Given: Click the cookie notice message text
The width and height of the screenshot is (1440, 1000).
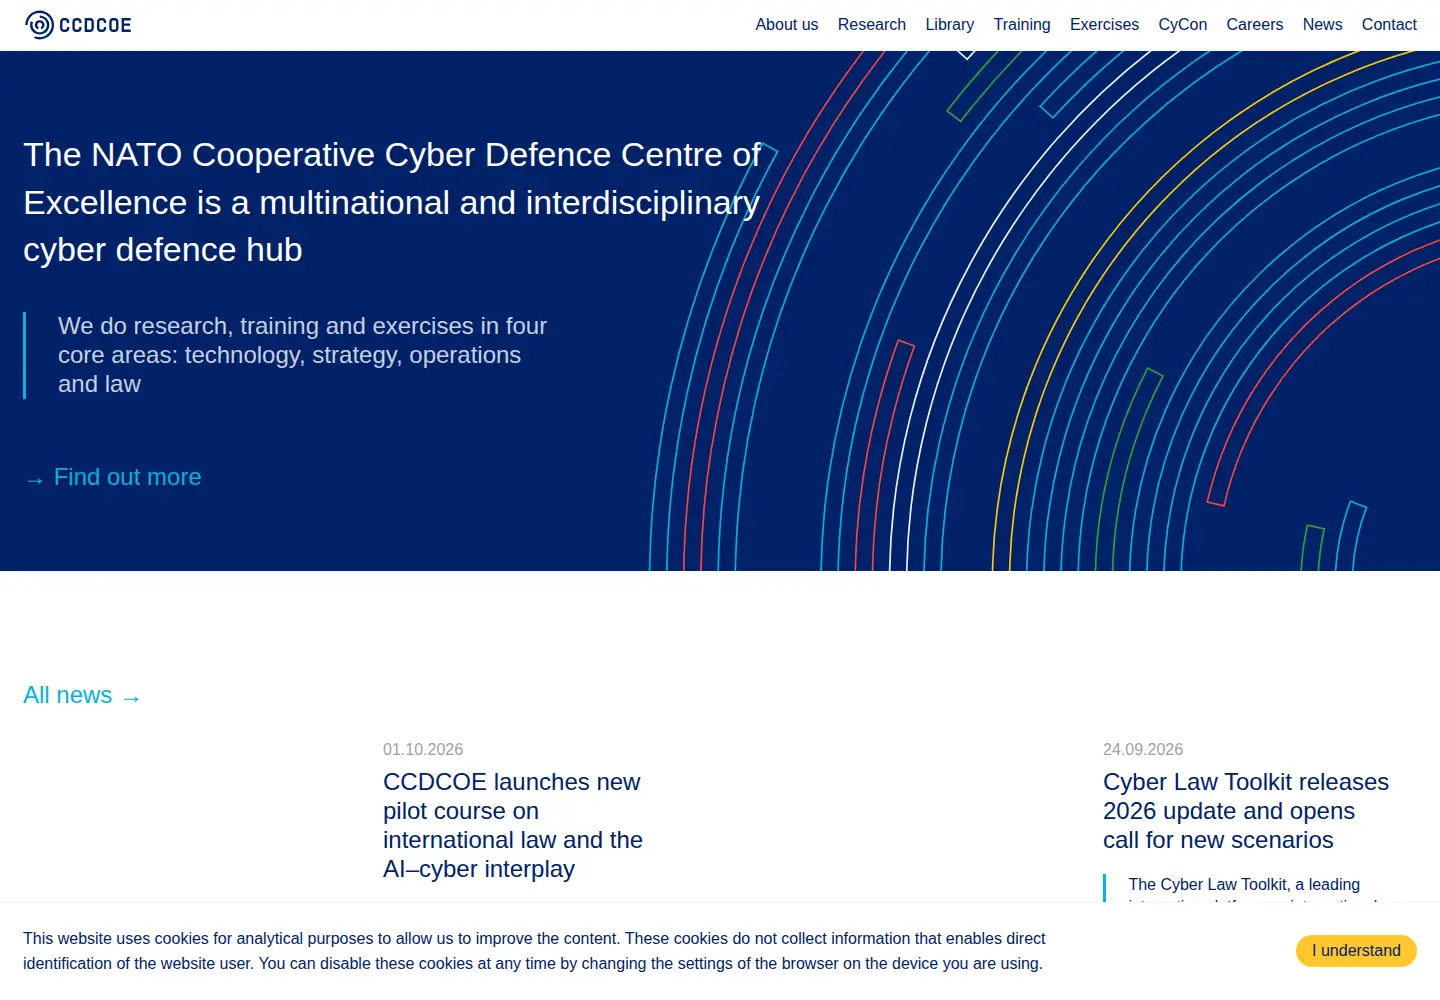Looking at the screenshot, I should pos(534,951).
